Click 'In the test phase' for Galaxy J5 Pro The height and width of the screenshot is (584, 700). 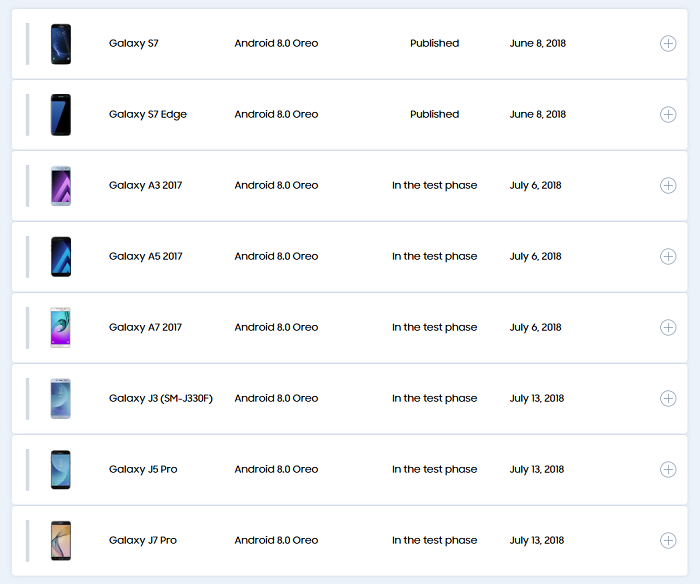(434, 469)
